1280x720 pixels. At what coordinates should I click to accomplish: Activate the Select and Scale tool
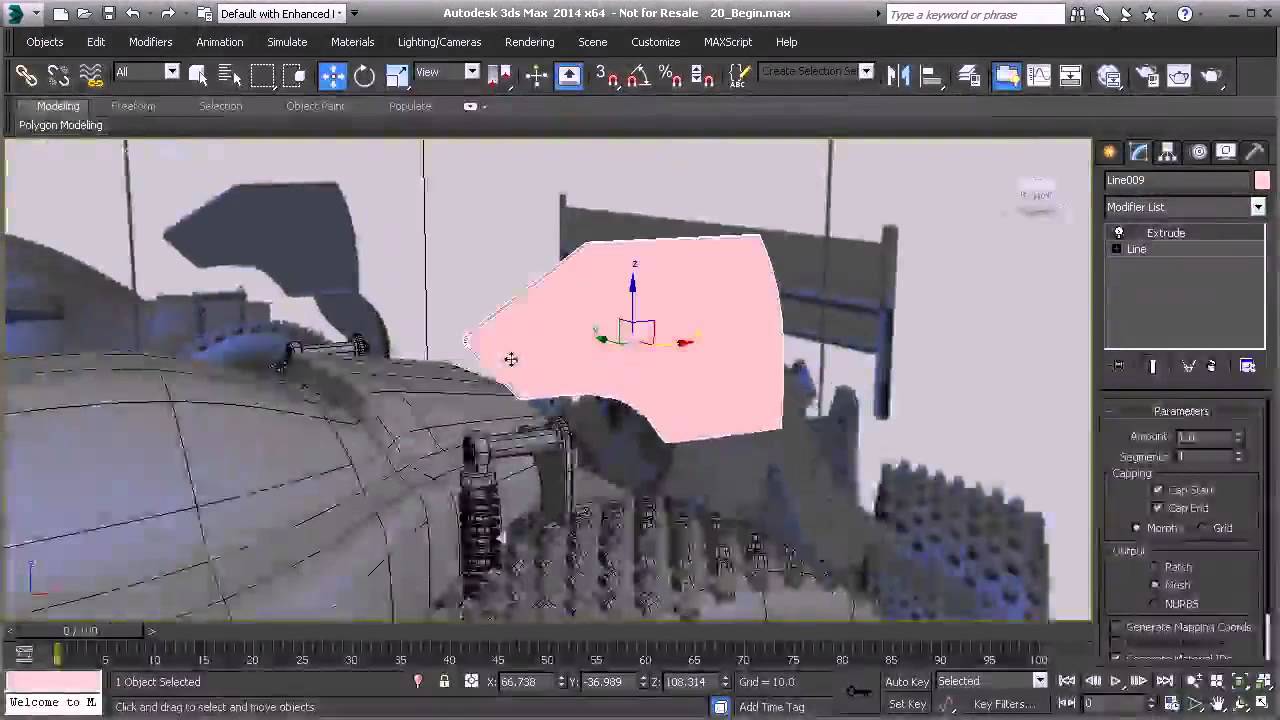pos(397,75)
